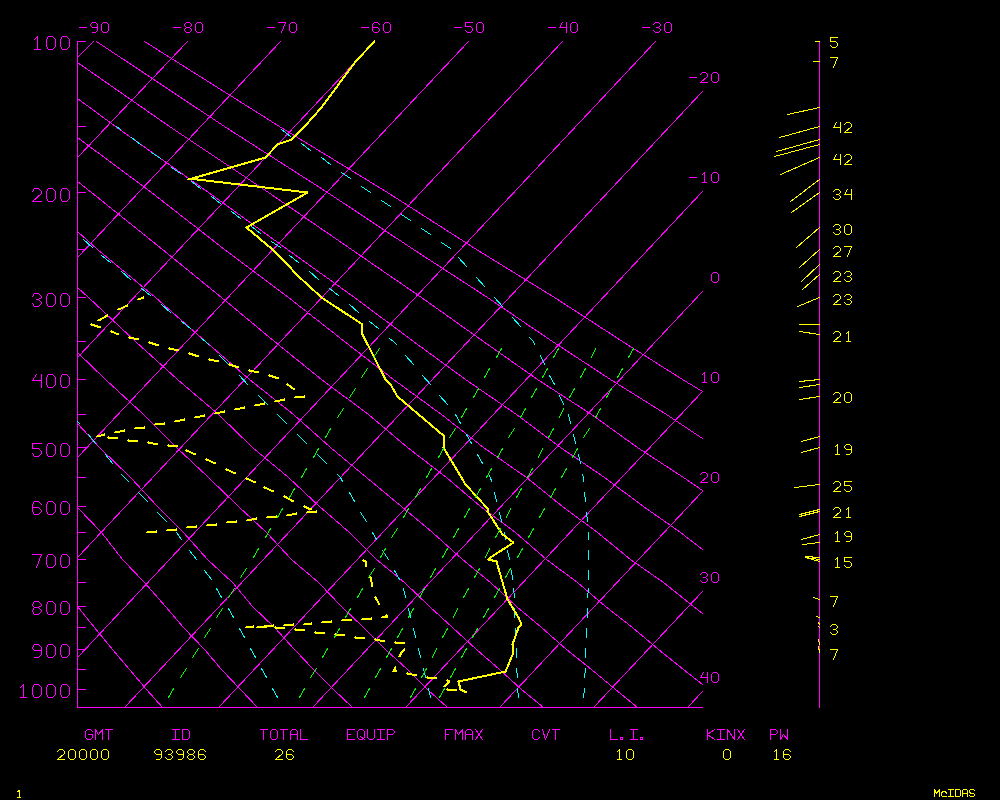The width and height of the screenshot is (1000, 800).
Task: Select the station ID value 93986
Action: (180, 755)
